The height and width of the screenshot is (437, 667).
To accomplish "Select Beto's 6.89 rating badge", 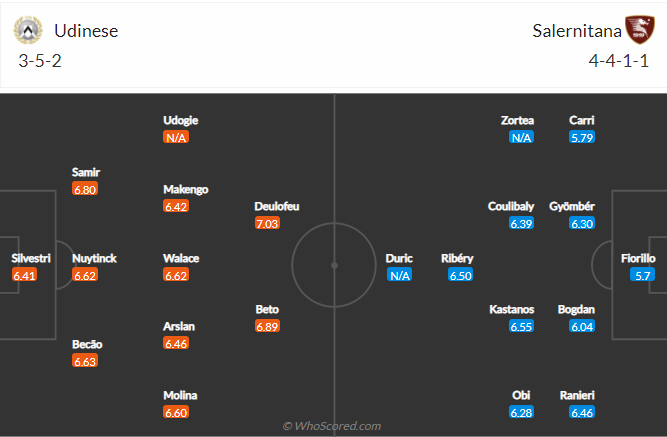I will [267, 326].
